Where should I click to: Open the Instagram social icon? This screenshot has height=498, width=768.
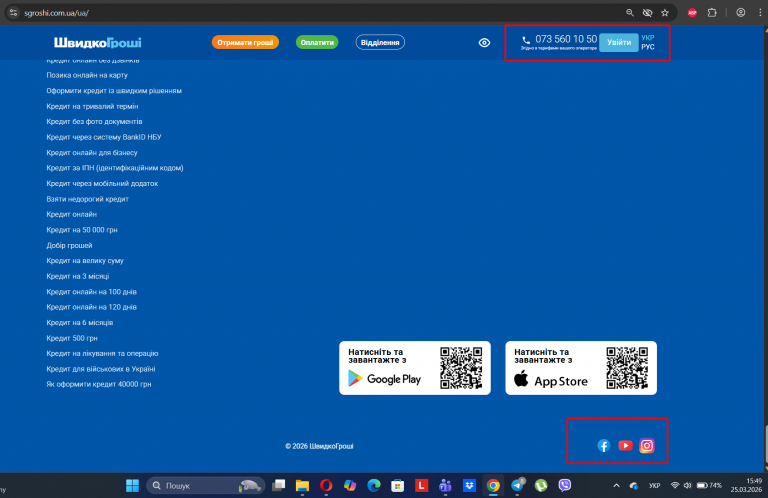pos(647,446)
